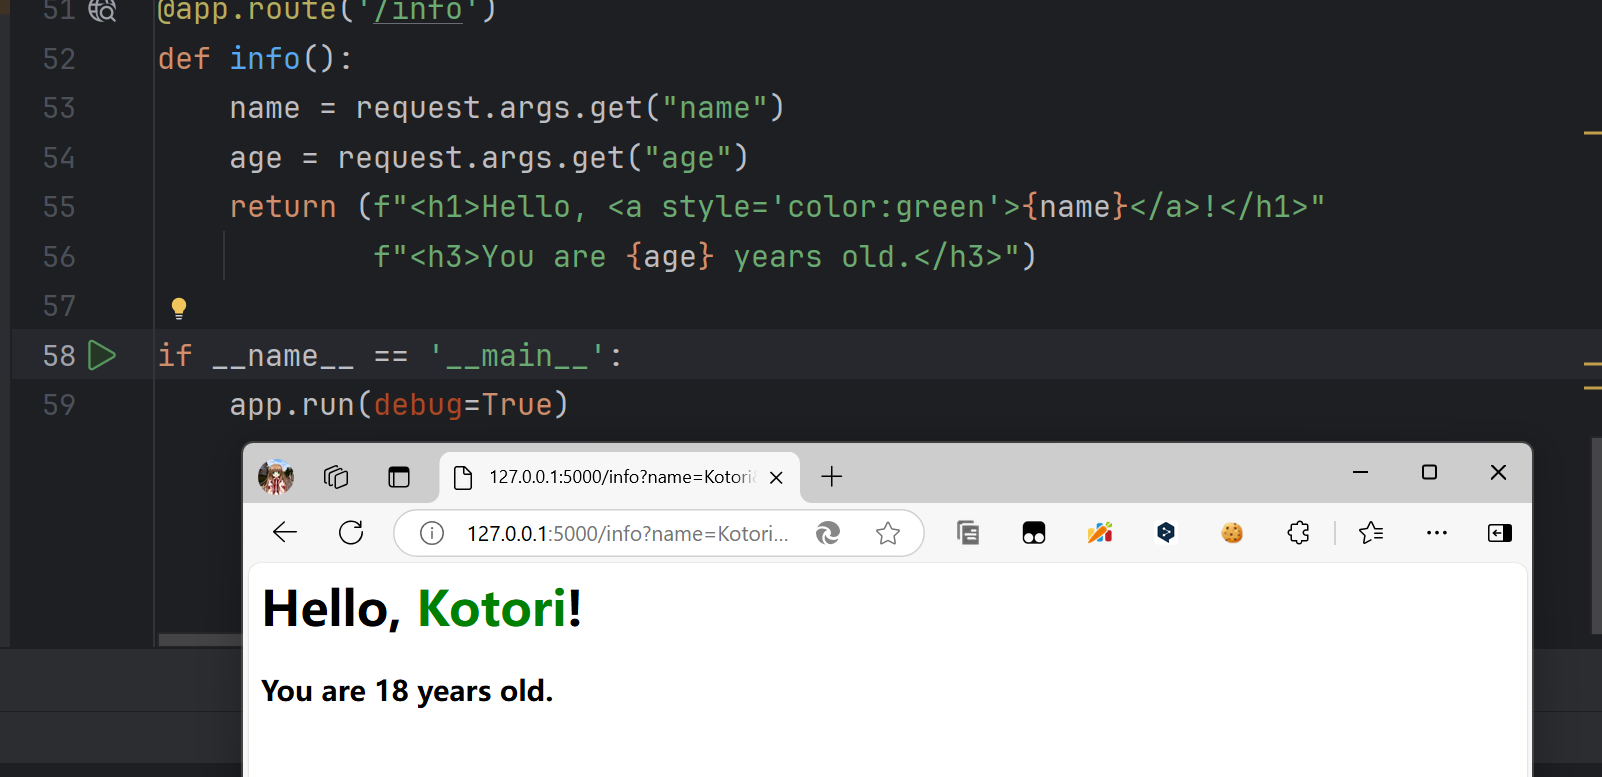Close the 127.0.0.1:5000/info tab
This screenshot has height=777, width=1602.
[776, 478]
